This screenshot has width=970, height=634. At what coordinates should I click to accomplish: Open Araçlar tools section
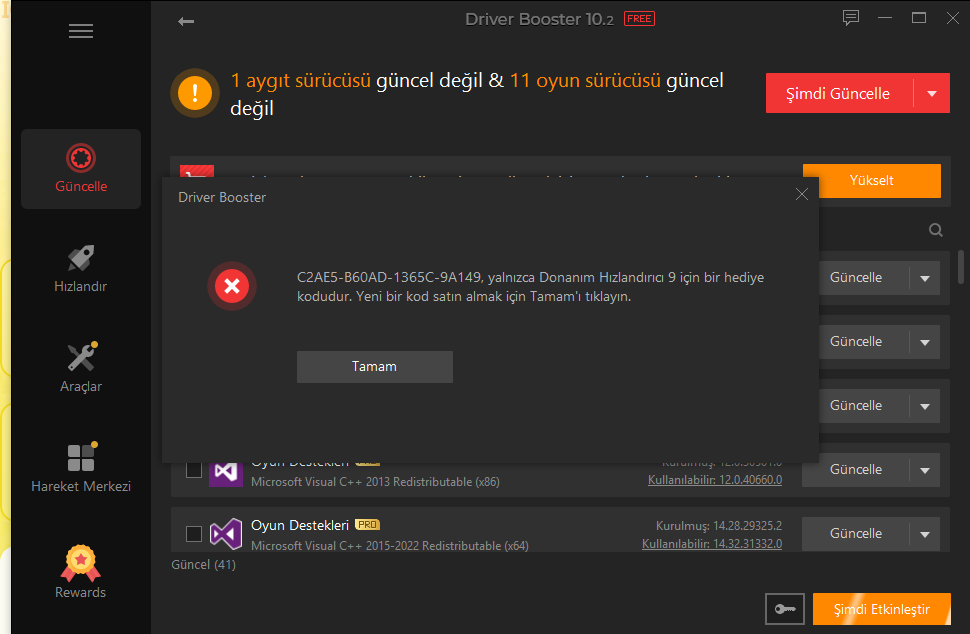tap(81, 367)
